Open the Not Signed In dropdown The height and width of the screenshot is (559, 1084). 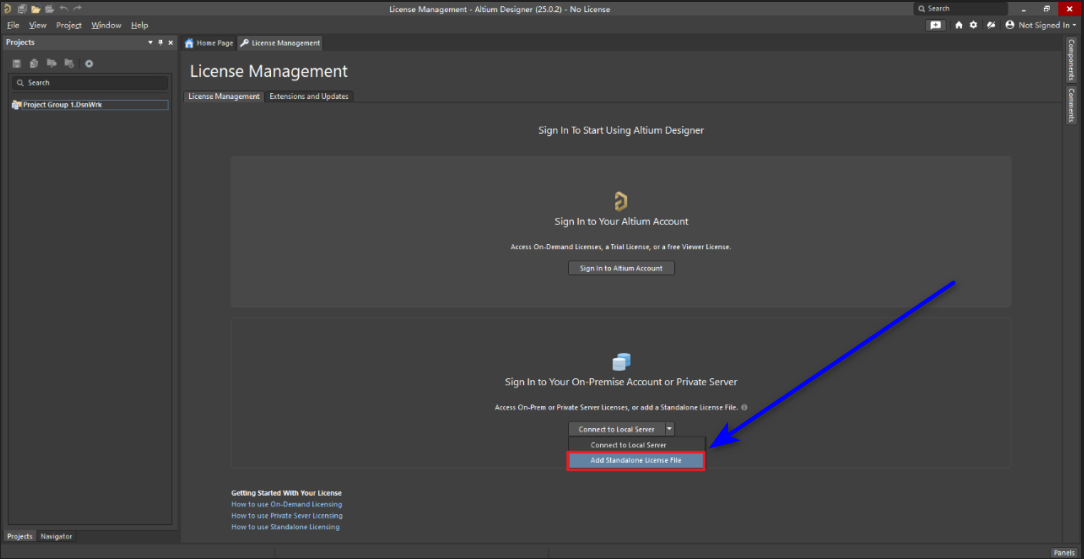(x=1047, y=25)
